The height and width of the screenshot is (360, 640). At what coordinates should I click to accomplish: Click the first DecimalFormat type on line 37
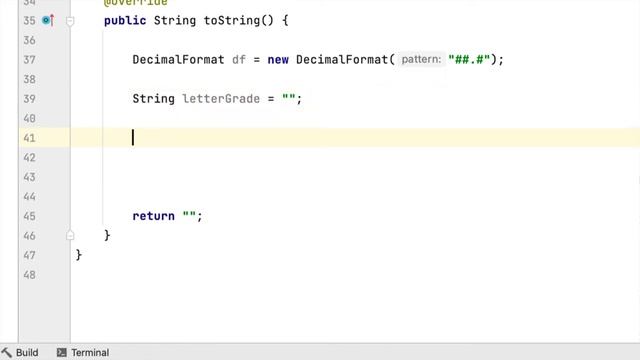[x=178, y=60]
